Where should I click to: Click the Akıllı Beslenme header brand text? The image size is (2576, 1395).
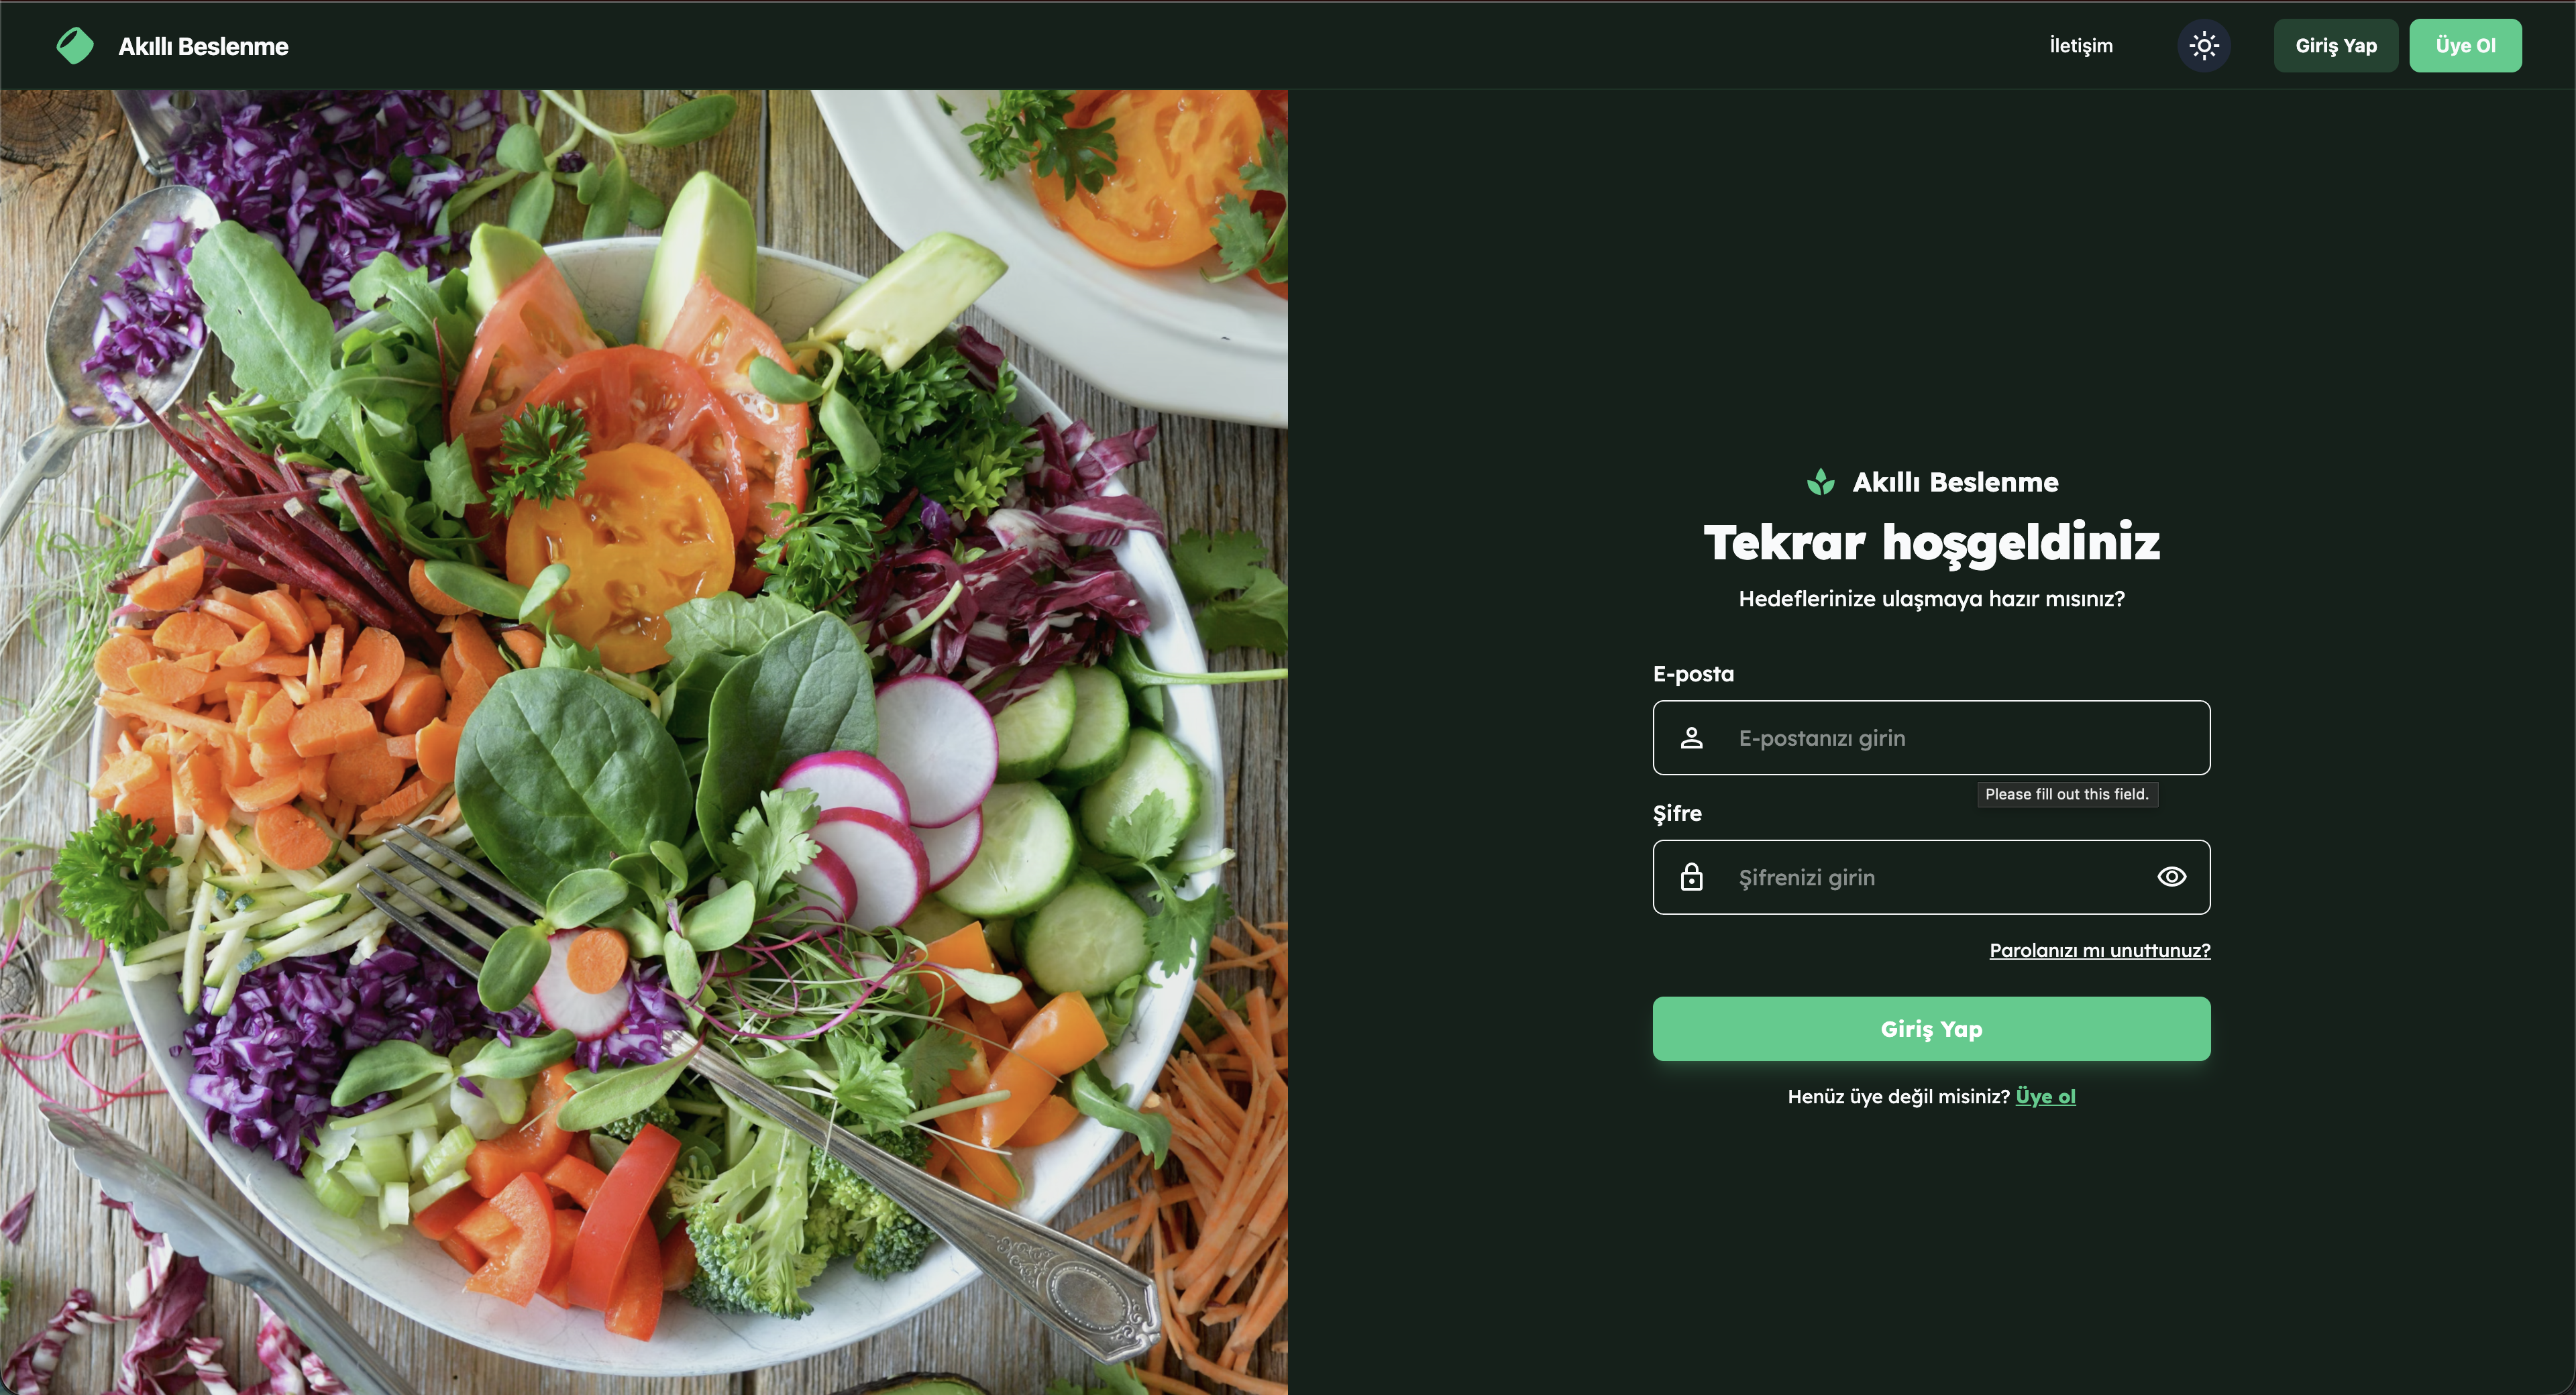click(x=203, y=46)
